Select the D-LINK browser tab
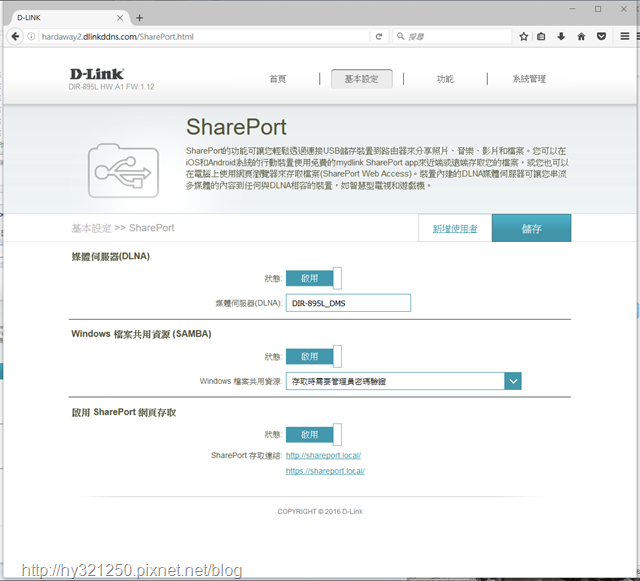The height and width of the screenshot is (581, 640). pyautogui.click(x=69, y=18)
